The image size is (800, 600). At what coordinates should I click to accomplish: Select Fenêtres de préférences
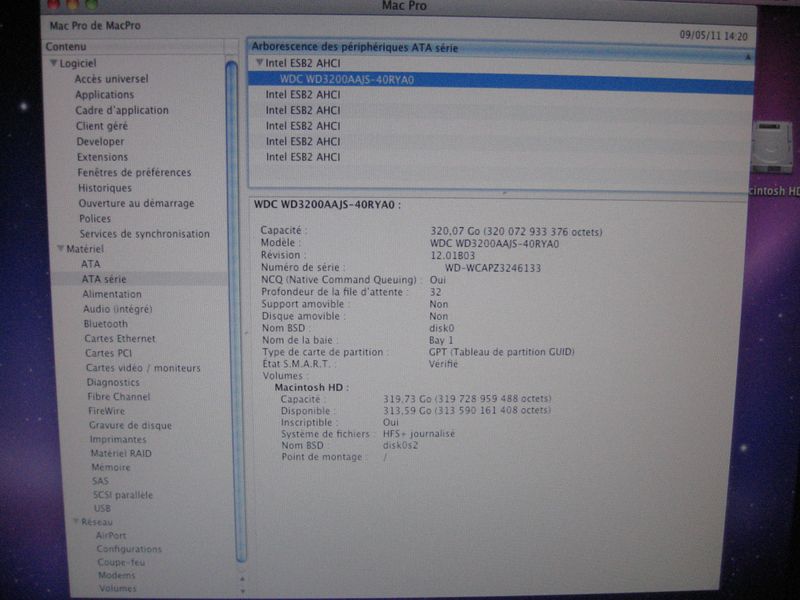[x=134, y=172]
